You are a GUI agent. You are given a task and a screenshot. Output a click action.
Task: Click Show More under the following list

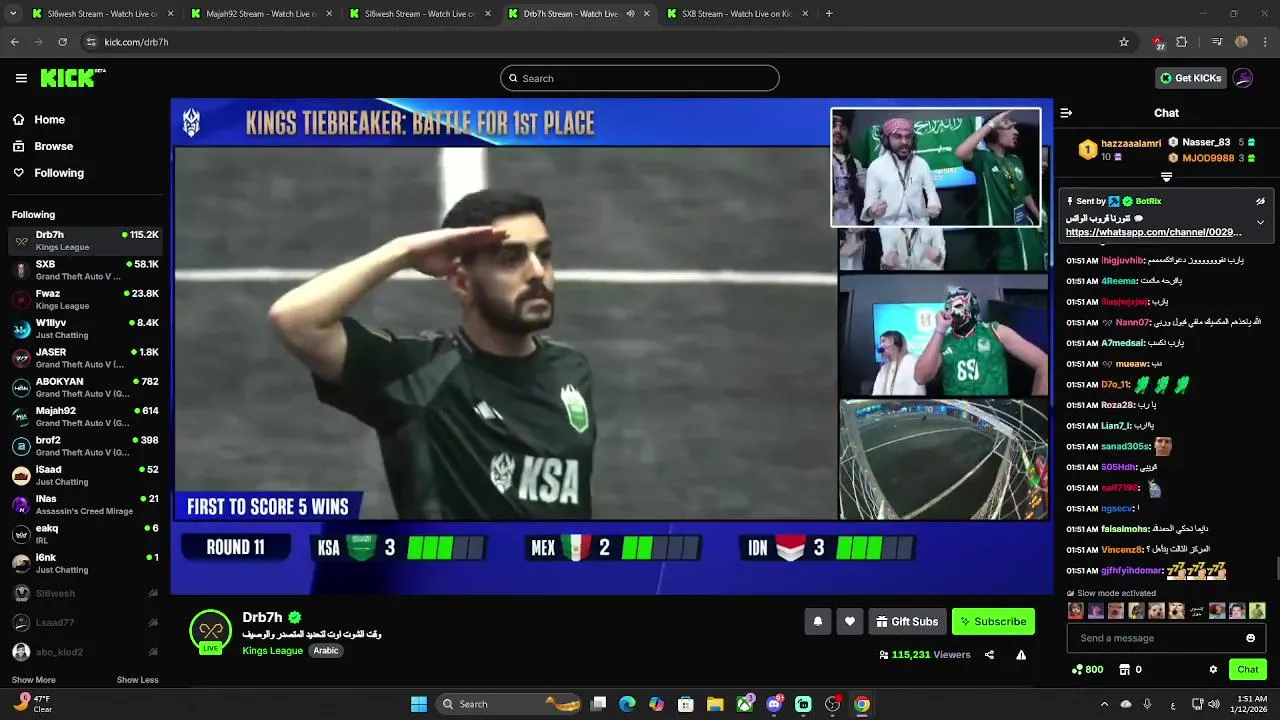click(33, 680)
